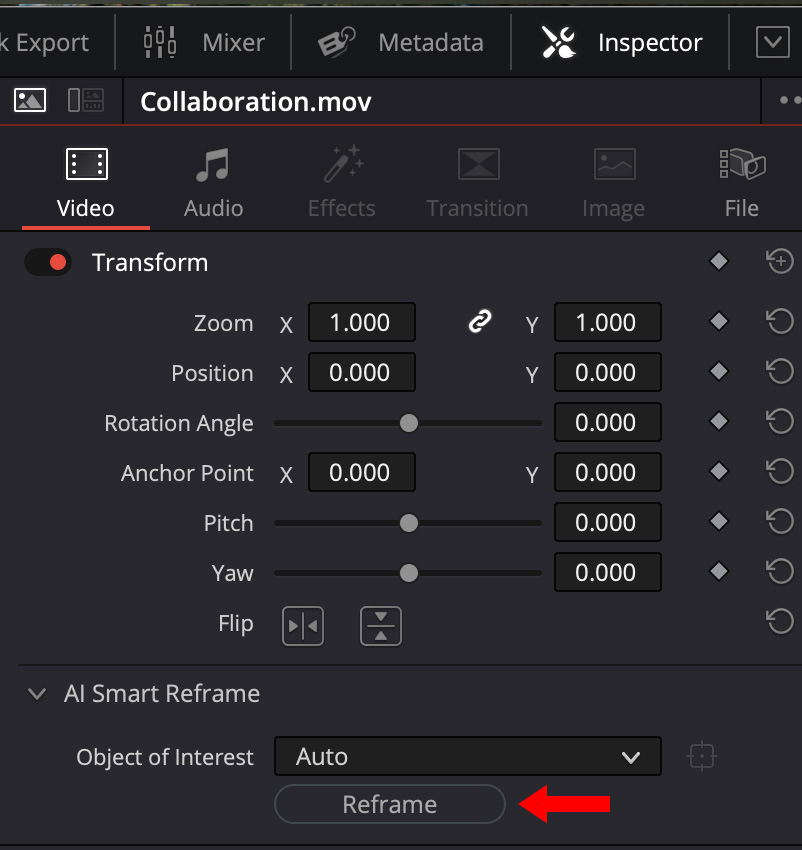Click the Zoom link chain icon
This screenshot has height=850, width=802.
point(481,322)
